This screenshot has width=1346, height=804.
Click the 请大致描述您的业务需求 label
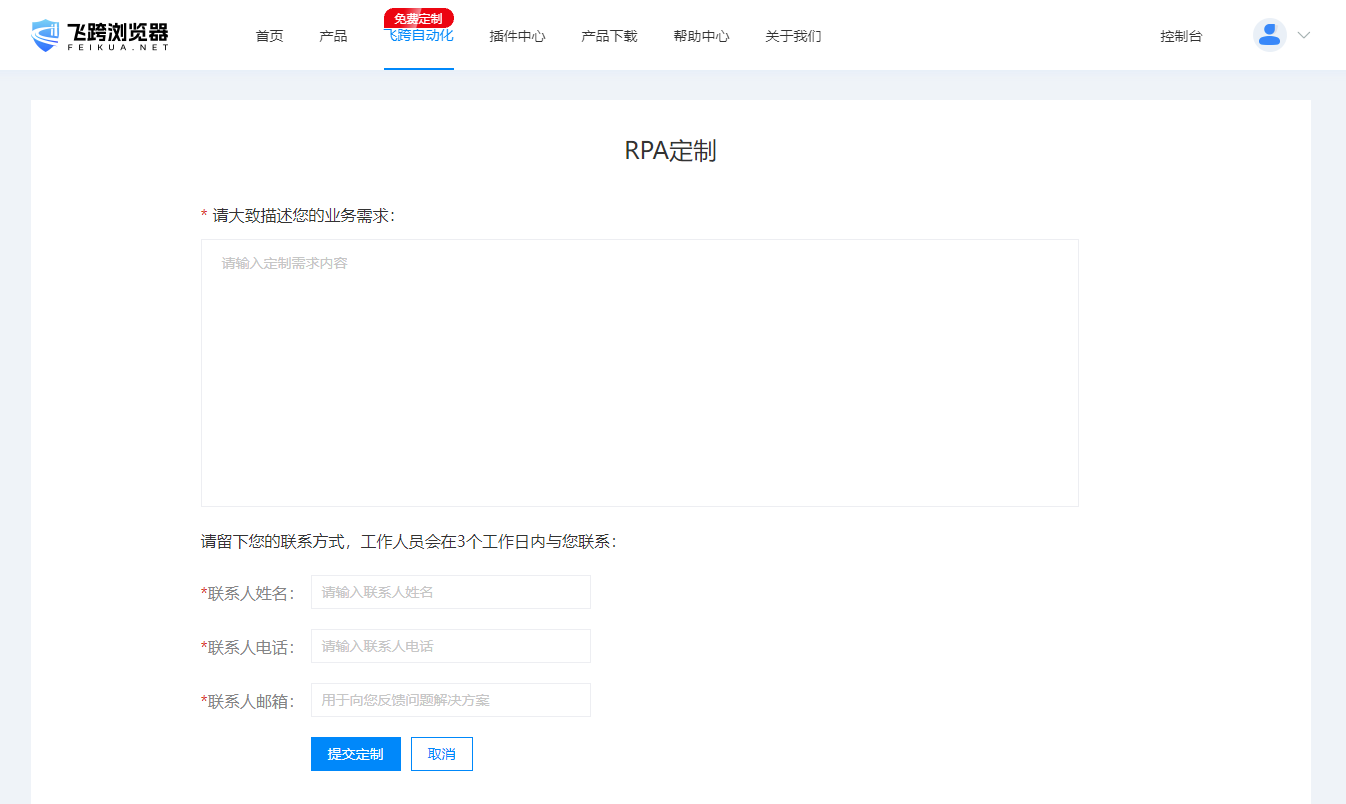click(303, 216)
